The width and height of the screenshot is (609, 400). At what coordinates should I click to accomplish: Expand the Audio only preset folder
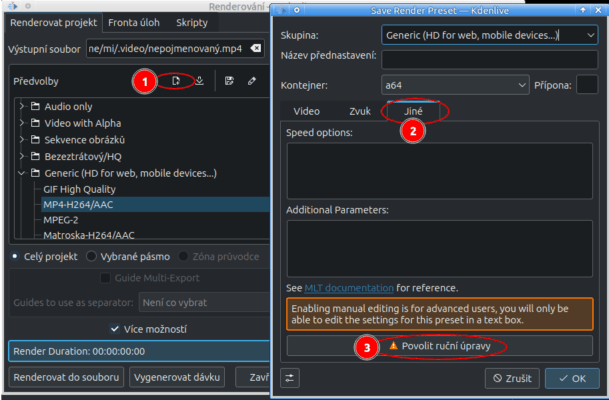23,105
